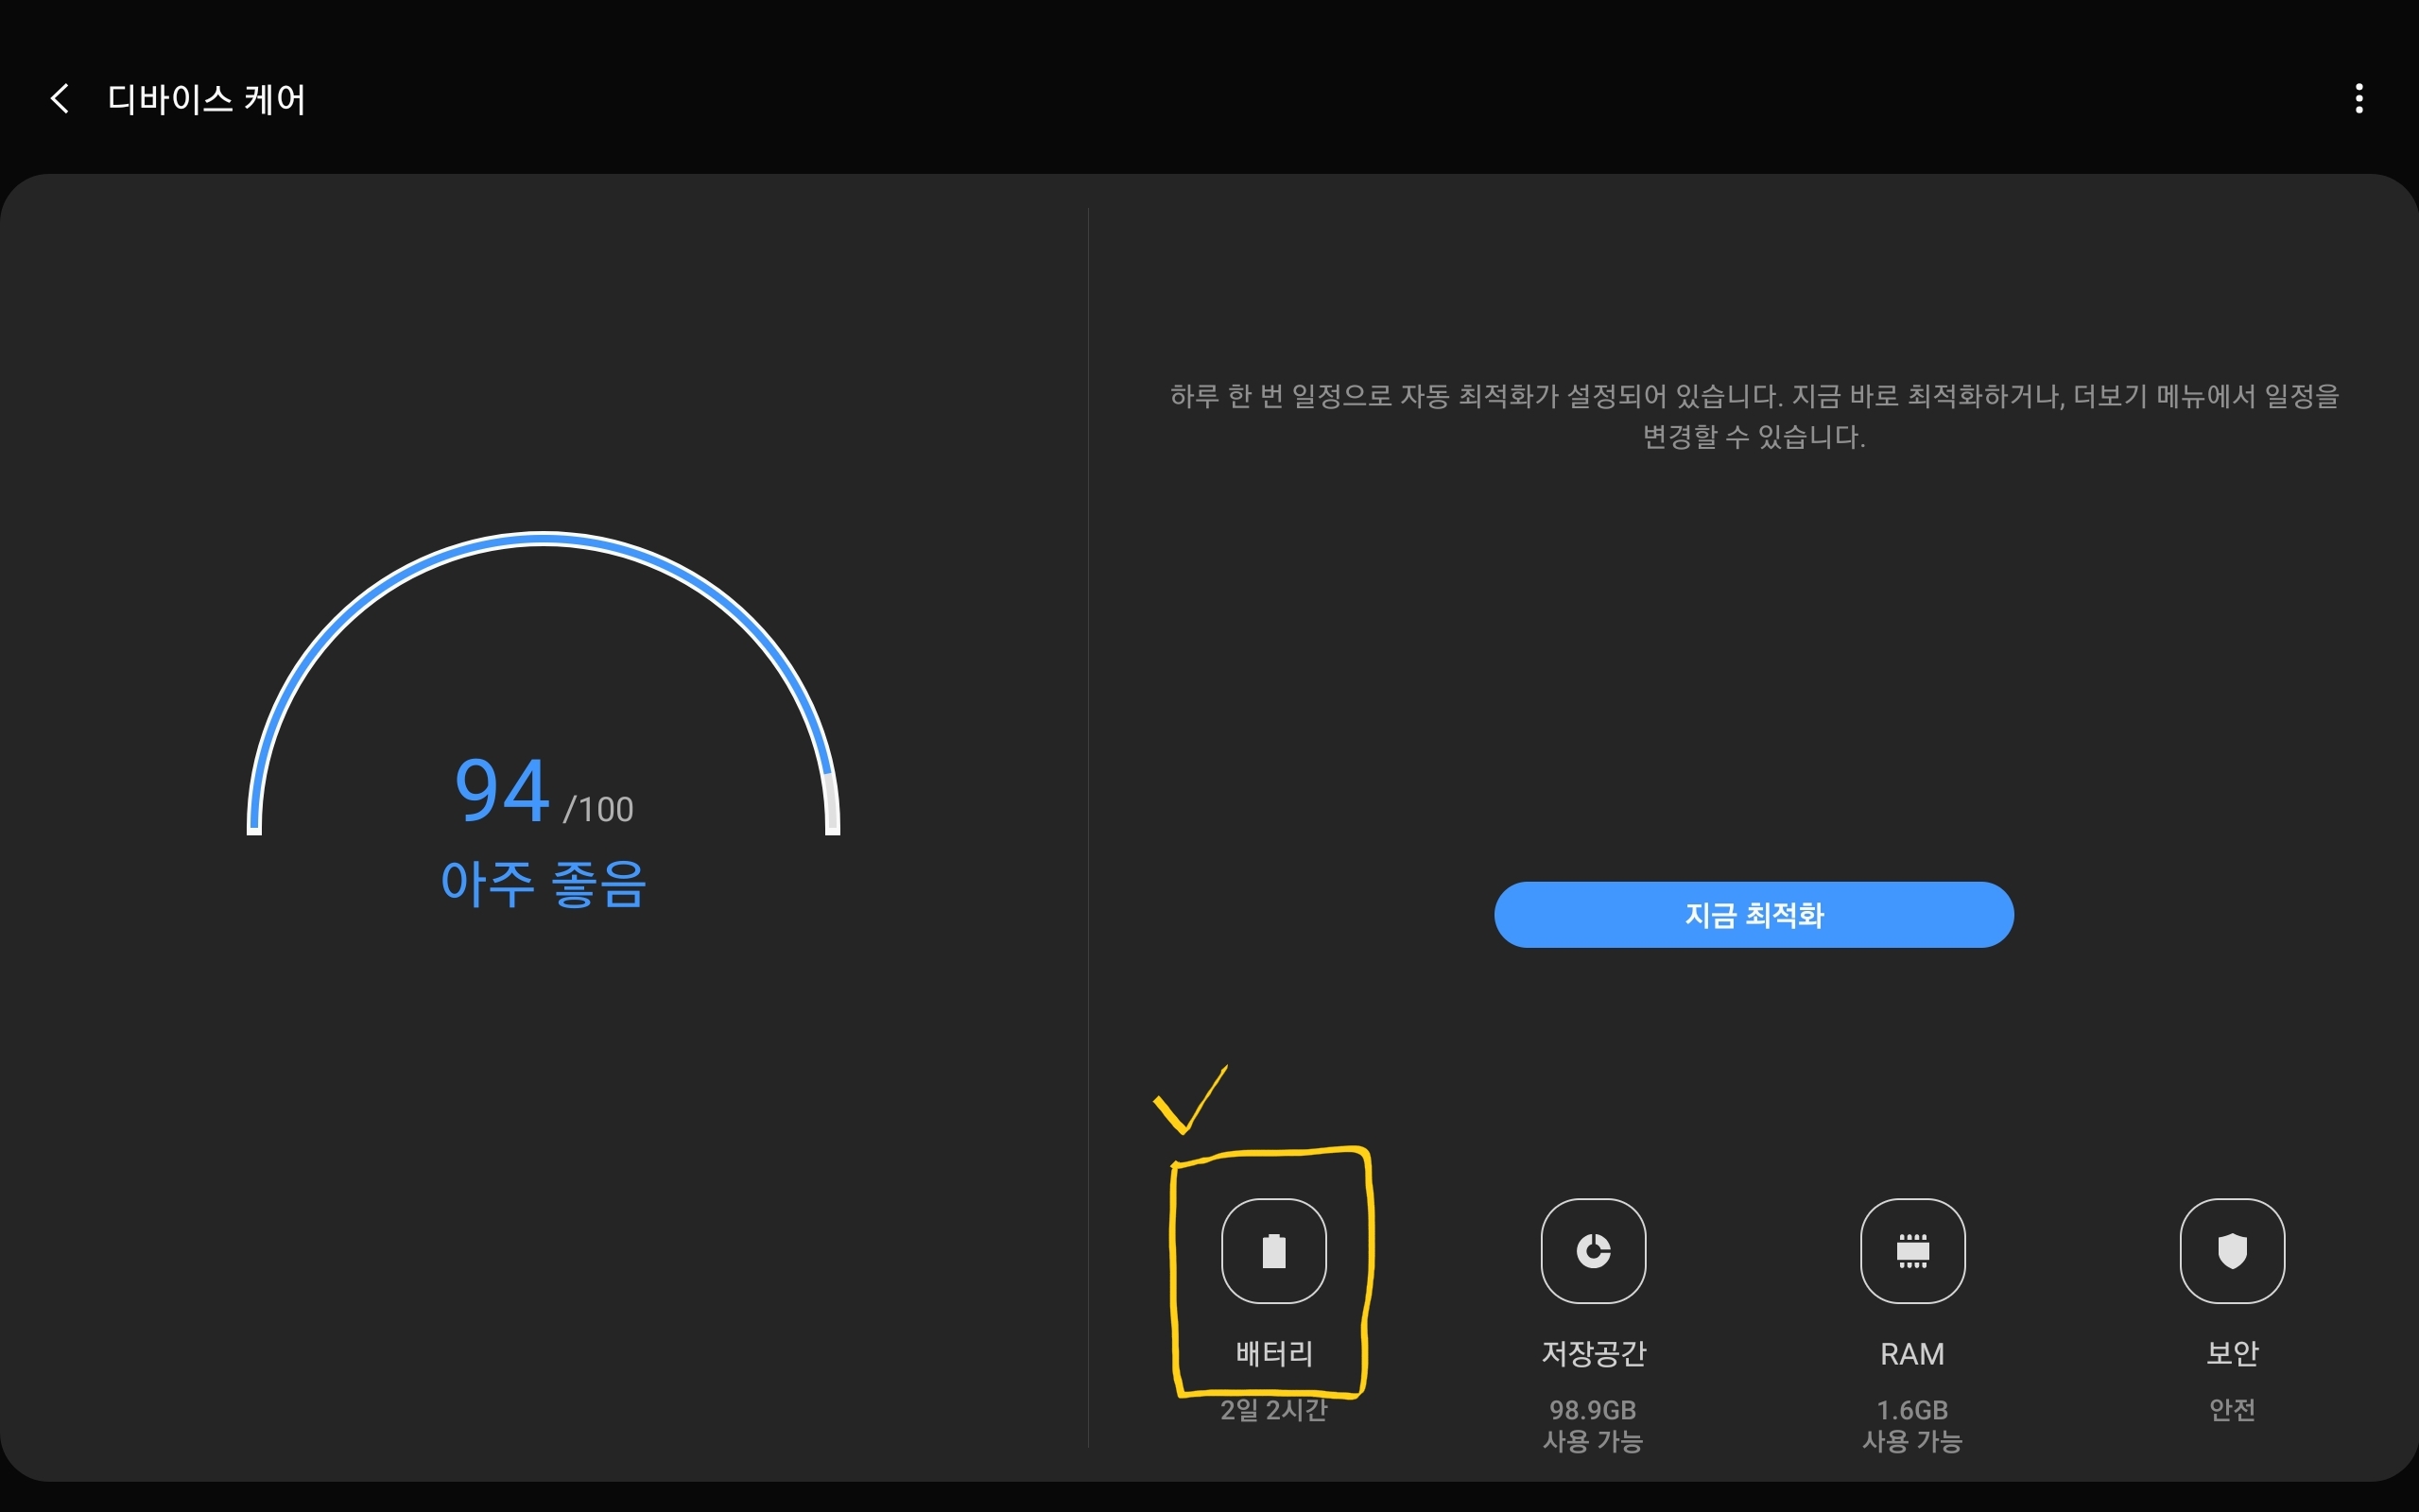Click the 디바이스 케어 page title
This screenshot has width=2419, height=1512.
coord(206,99)
